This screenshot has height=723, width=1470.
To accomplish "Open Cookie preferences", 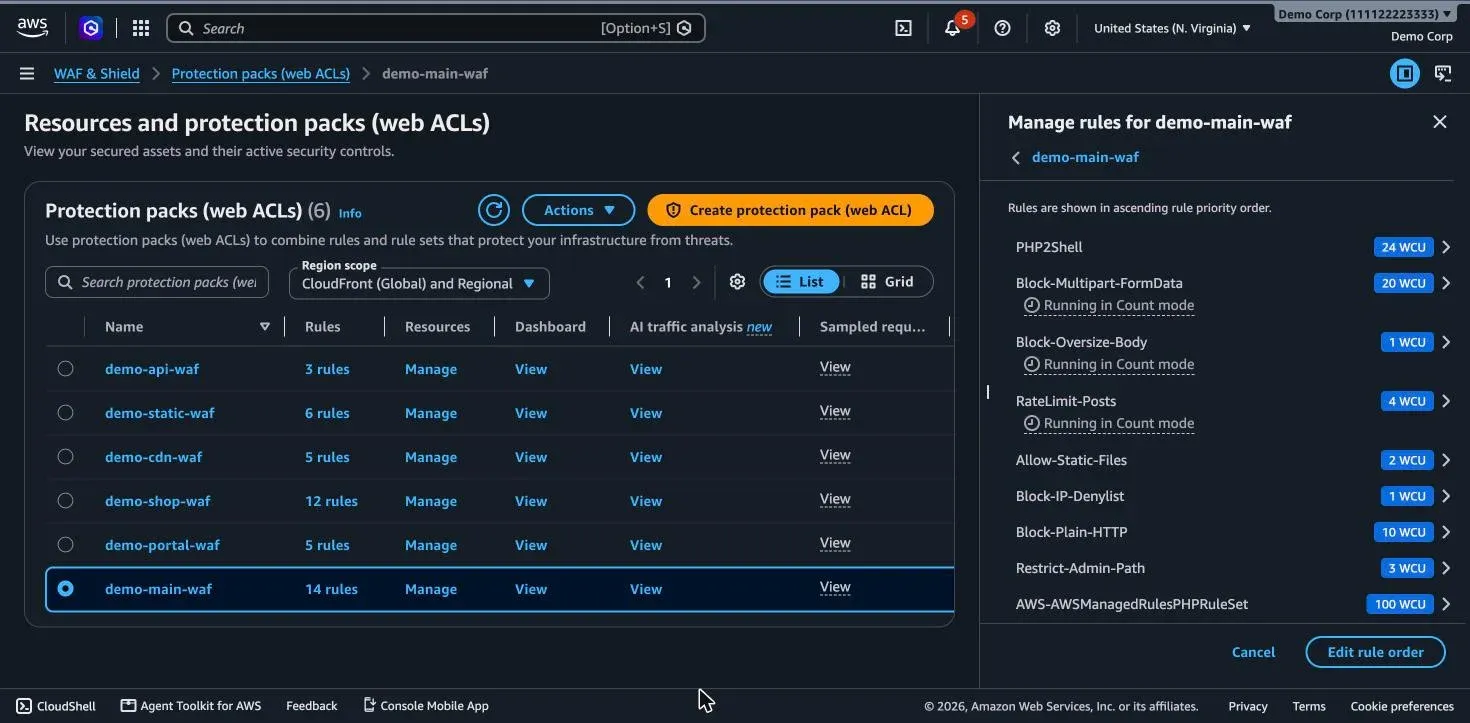I will click(x=1402, y=705).
